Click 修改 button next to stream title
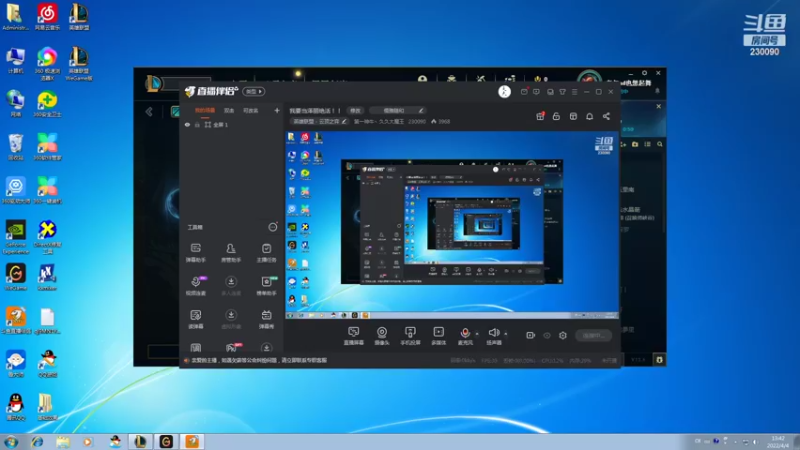This screenshot has width=800, height=450. point(356,110)
